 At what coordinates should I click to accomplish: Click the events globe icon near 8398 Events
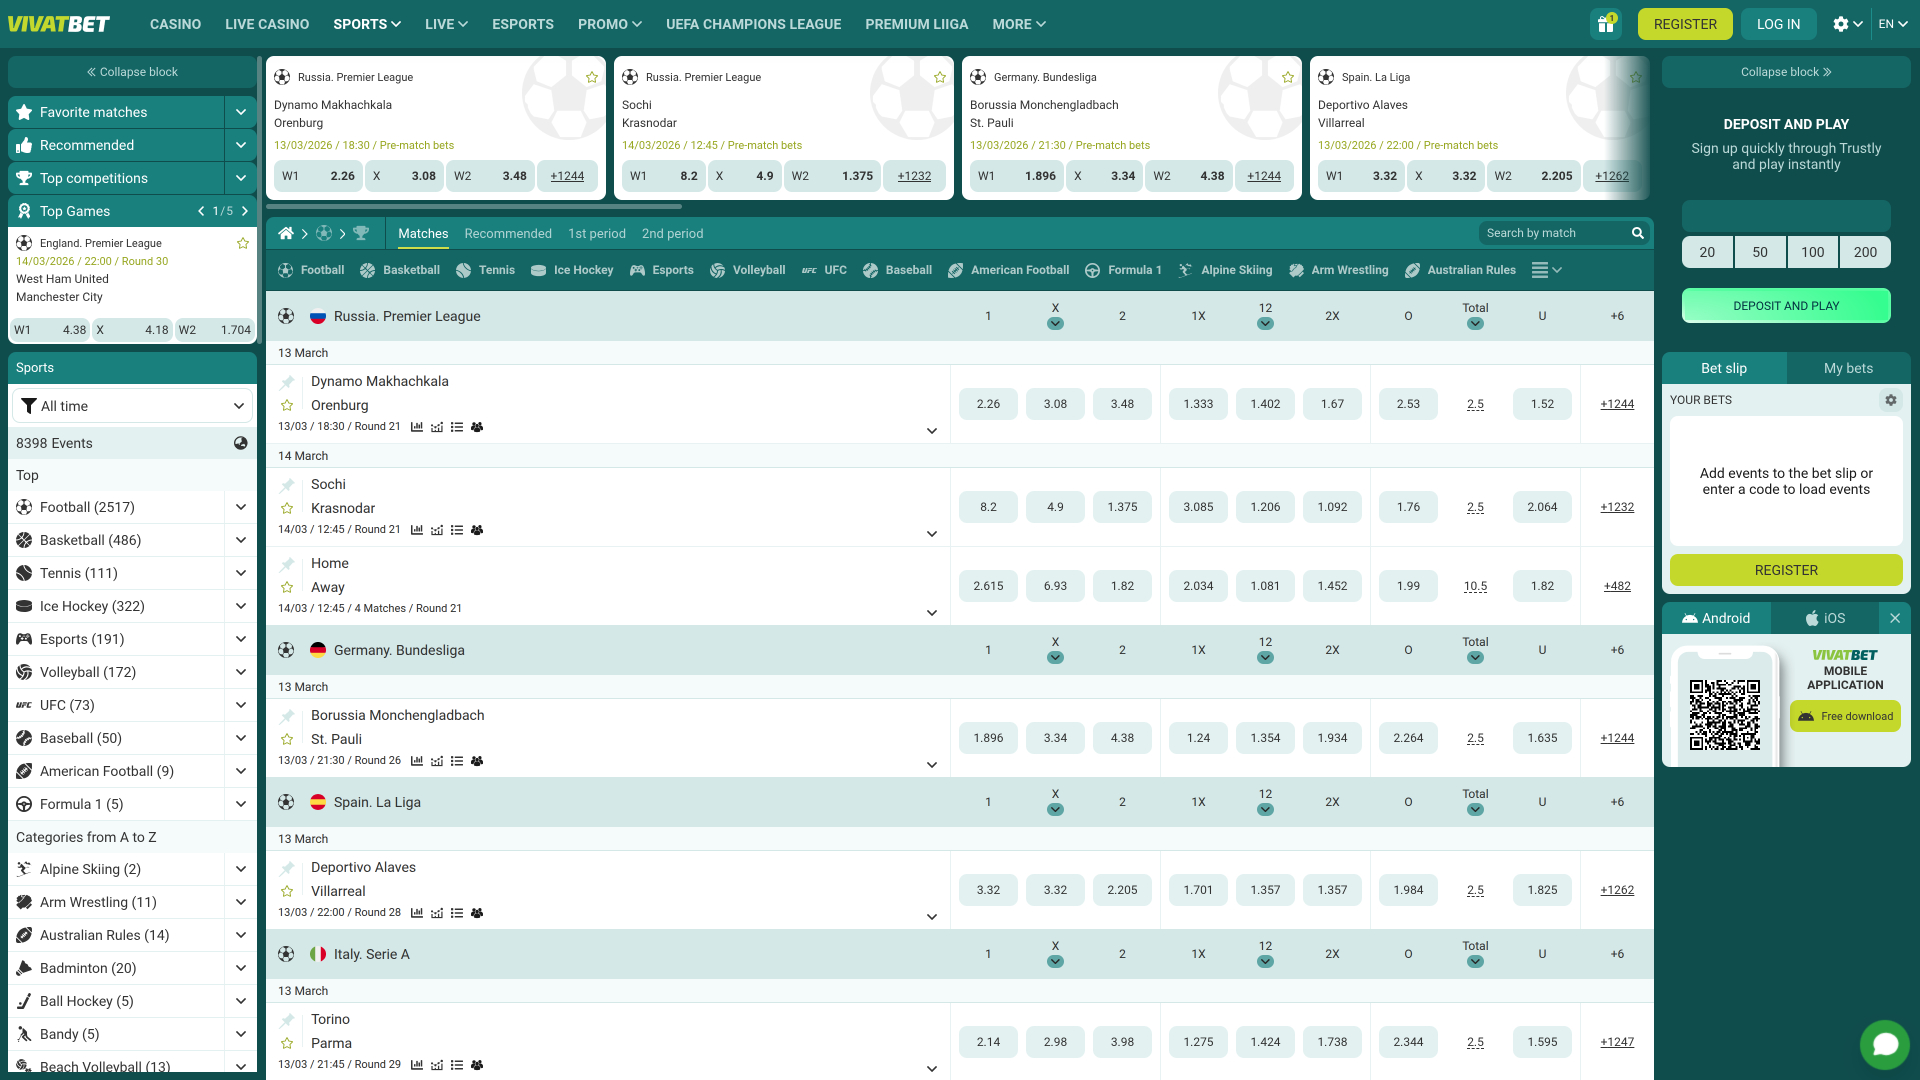(241, 443)
